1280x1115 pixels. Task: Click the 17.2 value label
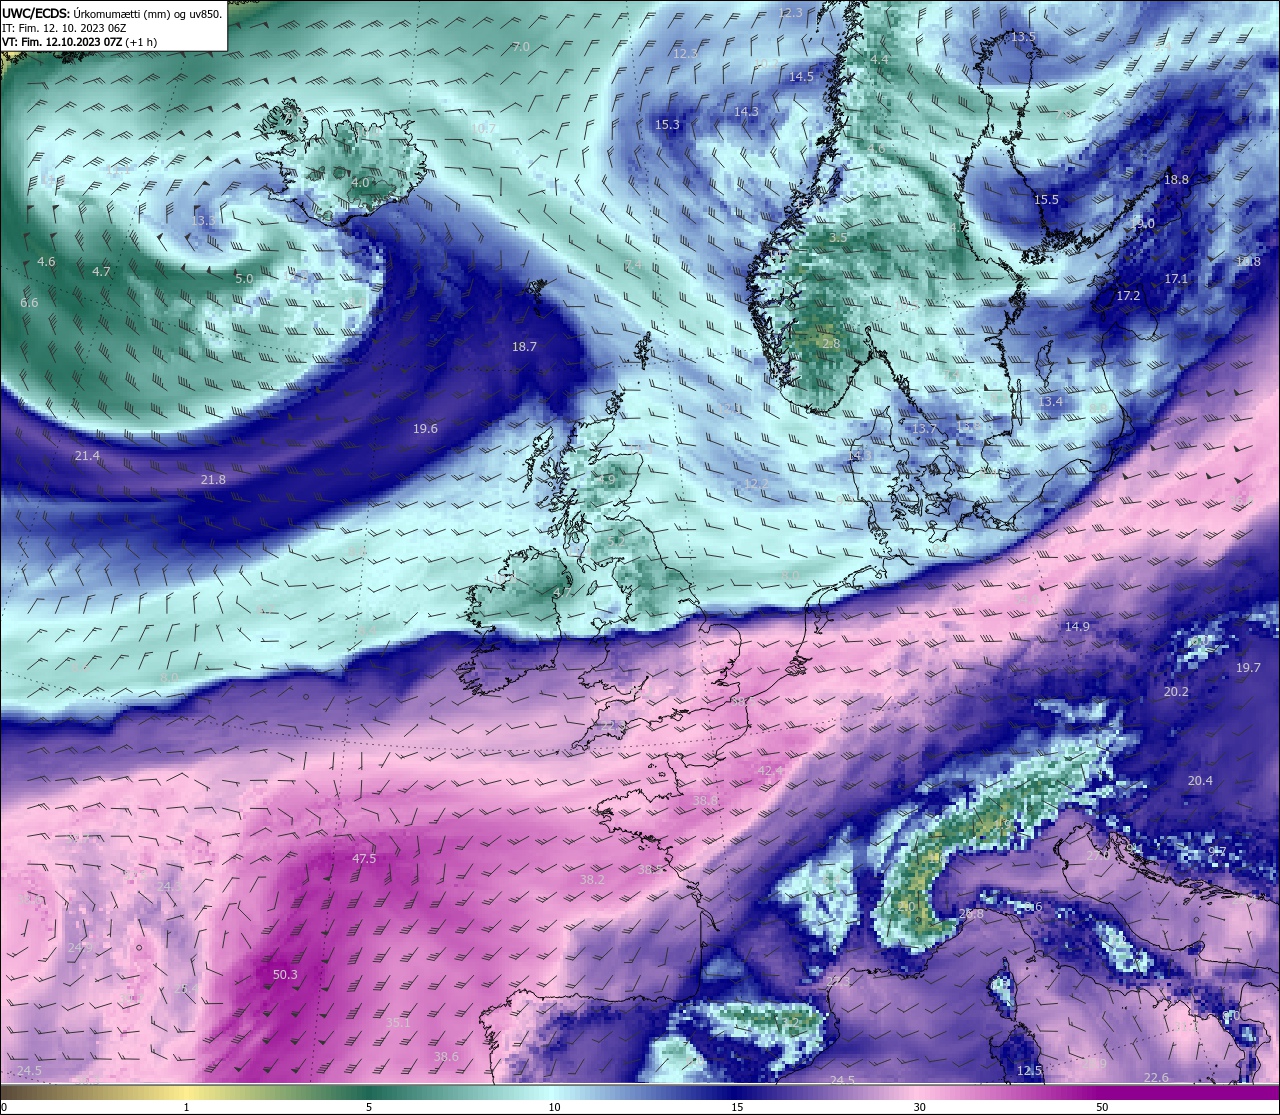[x=1128, y=296]
